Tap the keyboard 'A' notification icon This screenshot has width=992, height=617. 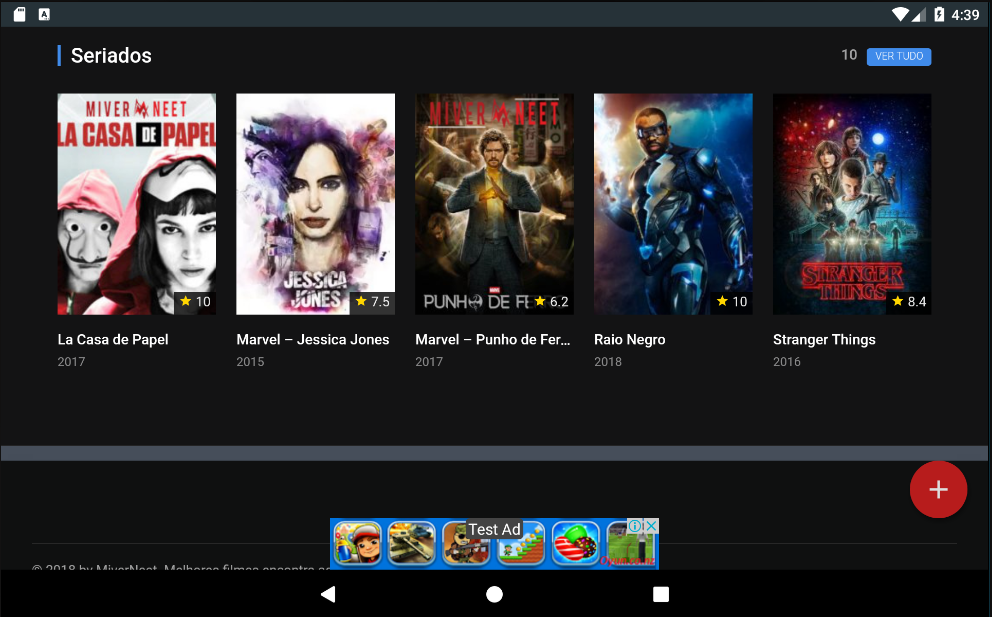coord(44,15)
